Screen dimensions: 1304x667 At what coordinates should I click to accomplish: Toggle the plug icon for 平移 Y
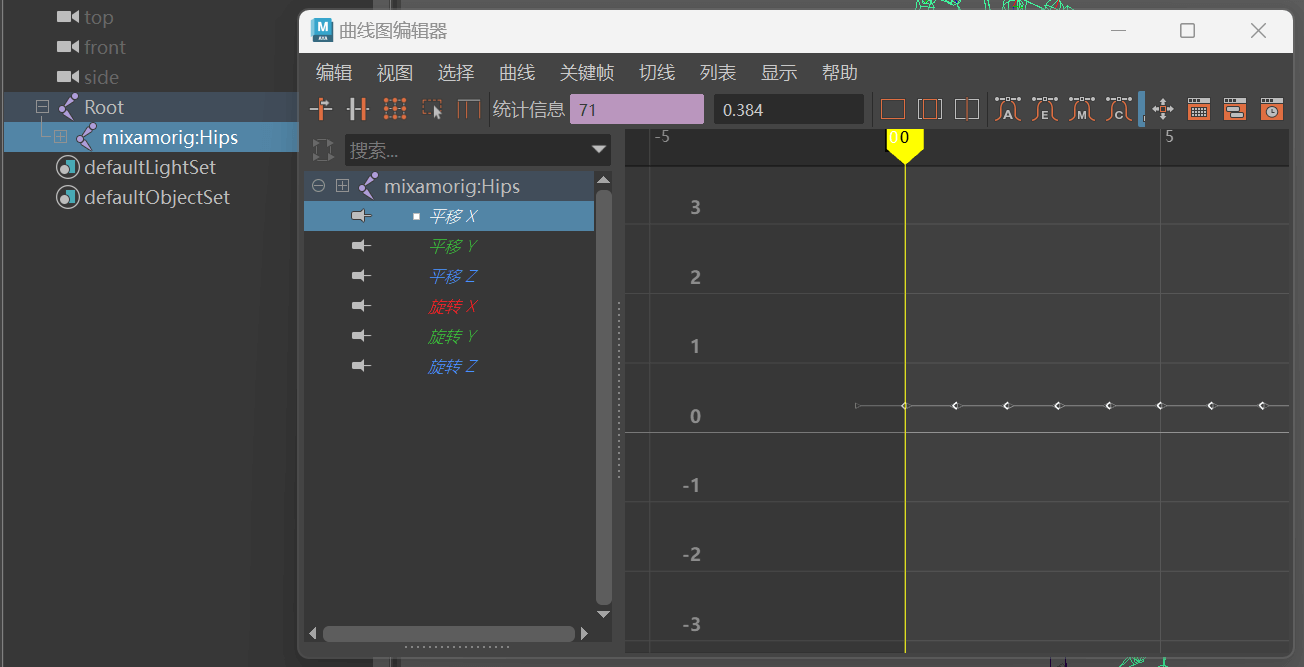[x=361, y=246]
